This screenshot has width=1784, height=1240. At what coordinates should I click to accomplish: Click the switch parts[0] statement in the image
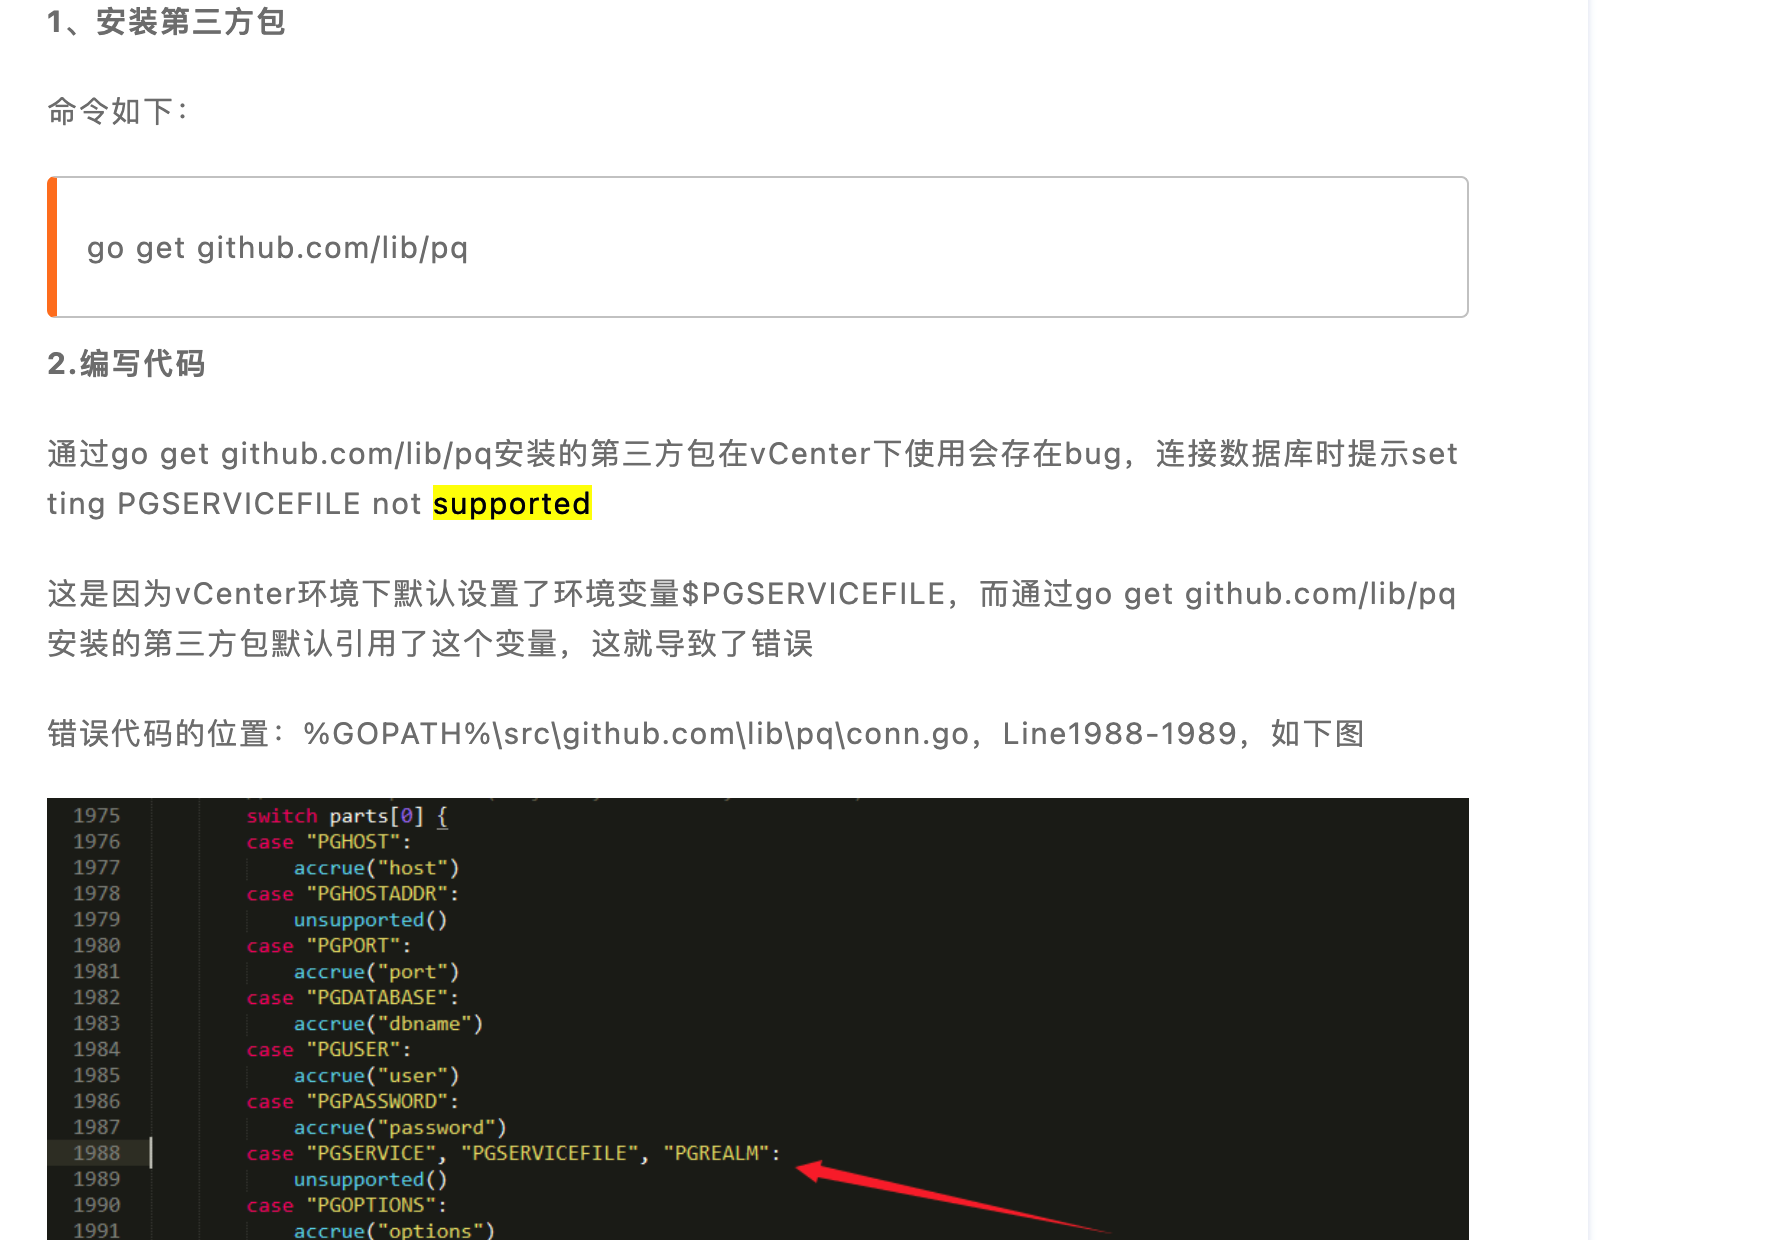345,815
